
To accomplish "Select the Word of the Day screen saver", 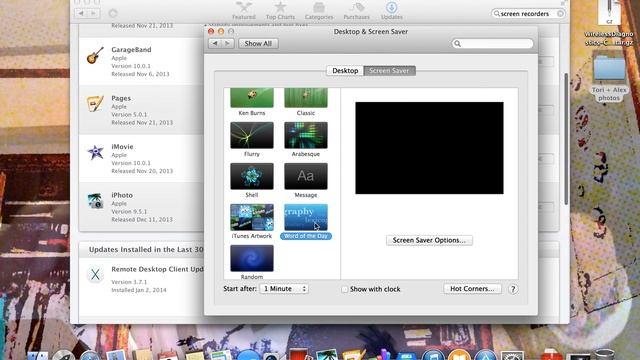I will tap(306, 221).
